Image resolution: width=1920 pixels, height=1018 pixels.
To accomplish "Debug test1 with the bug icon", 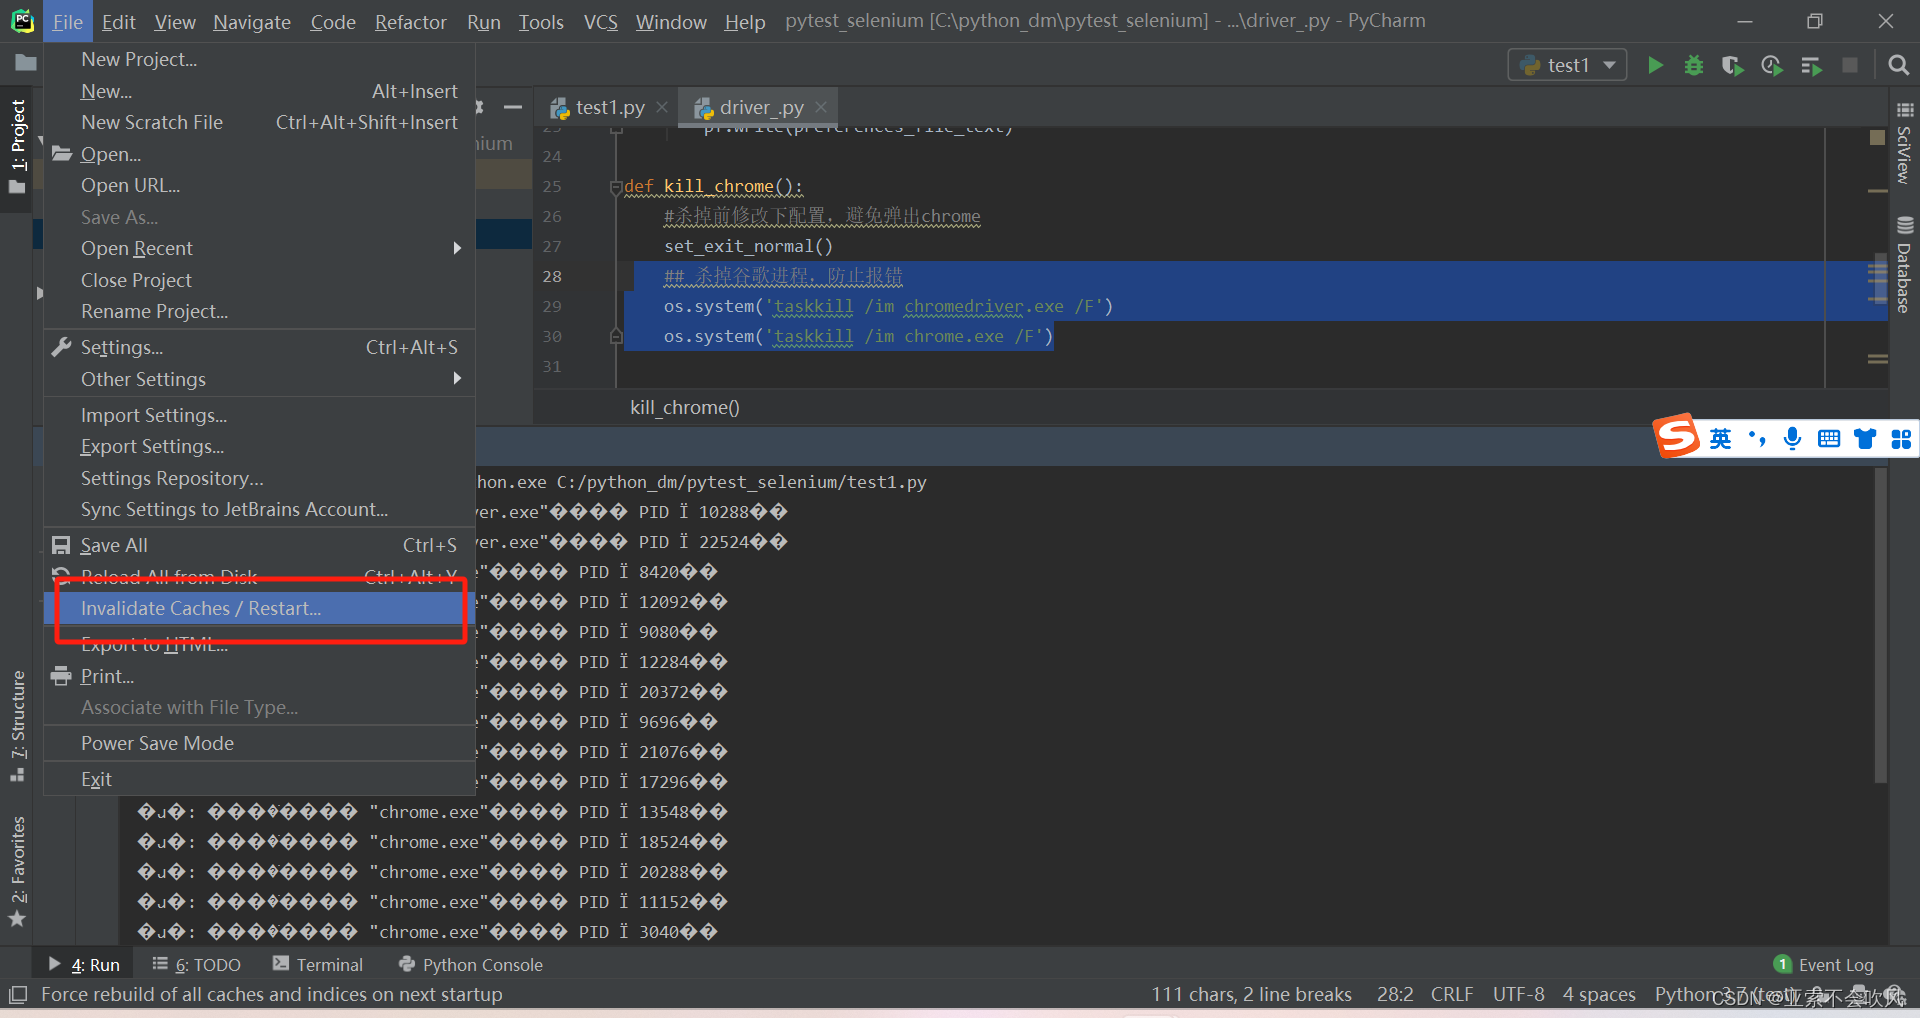I will pyautogui.click(x=1693, y=64).
